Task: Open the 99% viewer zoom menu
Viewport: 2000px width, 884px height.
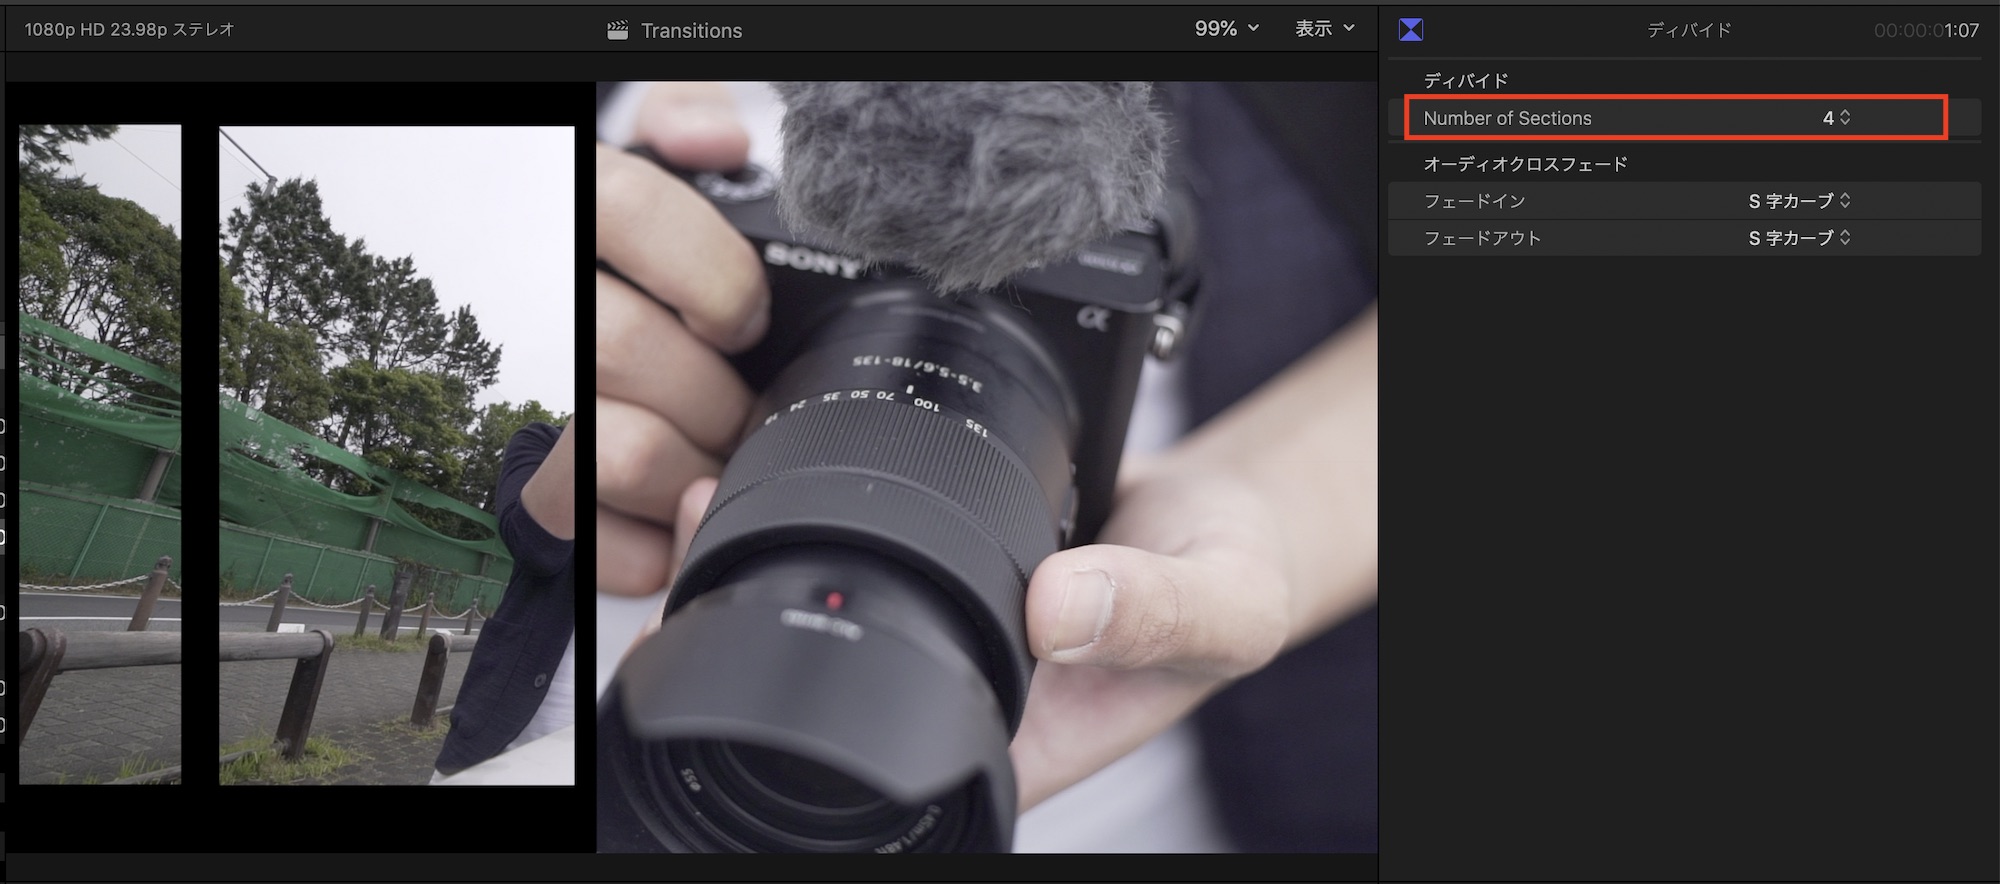Action: click(1226, 29)
